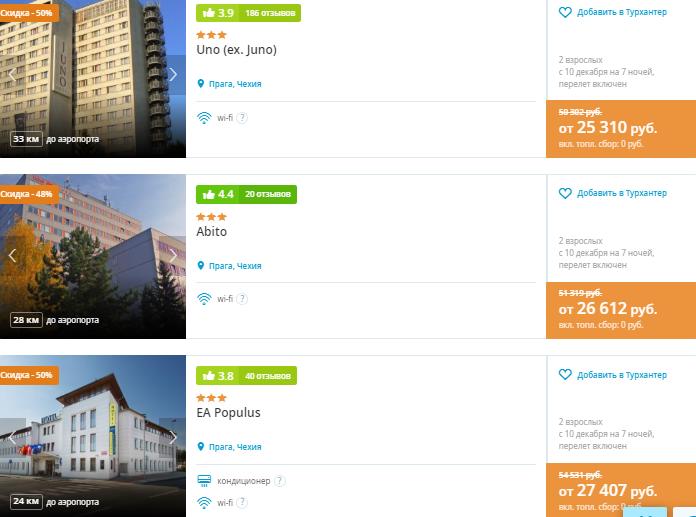Open Uno (ex. Juno) hotel title
Viewport: 696px width, 517px height.
click(237, 50)
